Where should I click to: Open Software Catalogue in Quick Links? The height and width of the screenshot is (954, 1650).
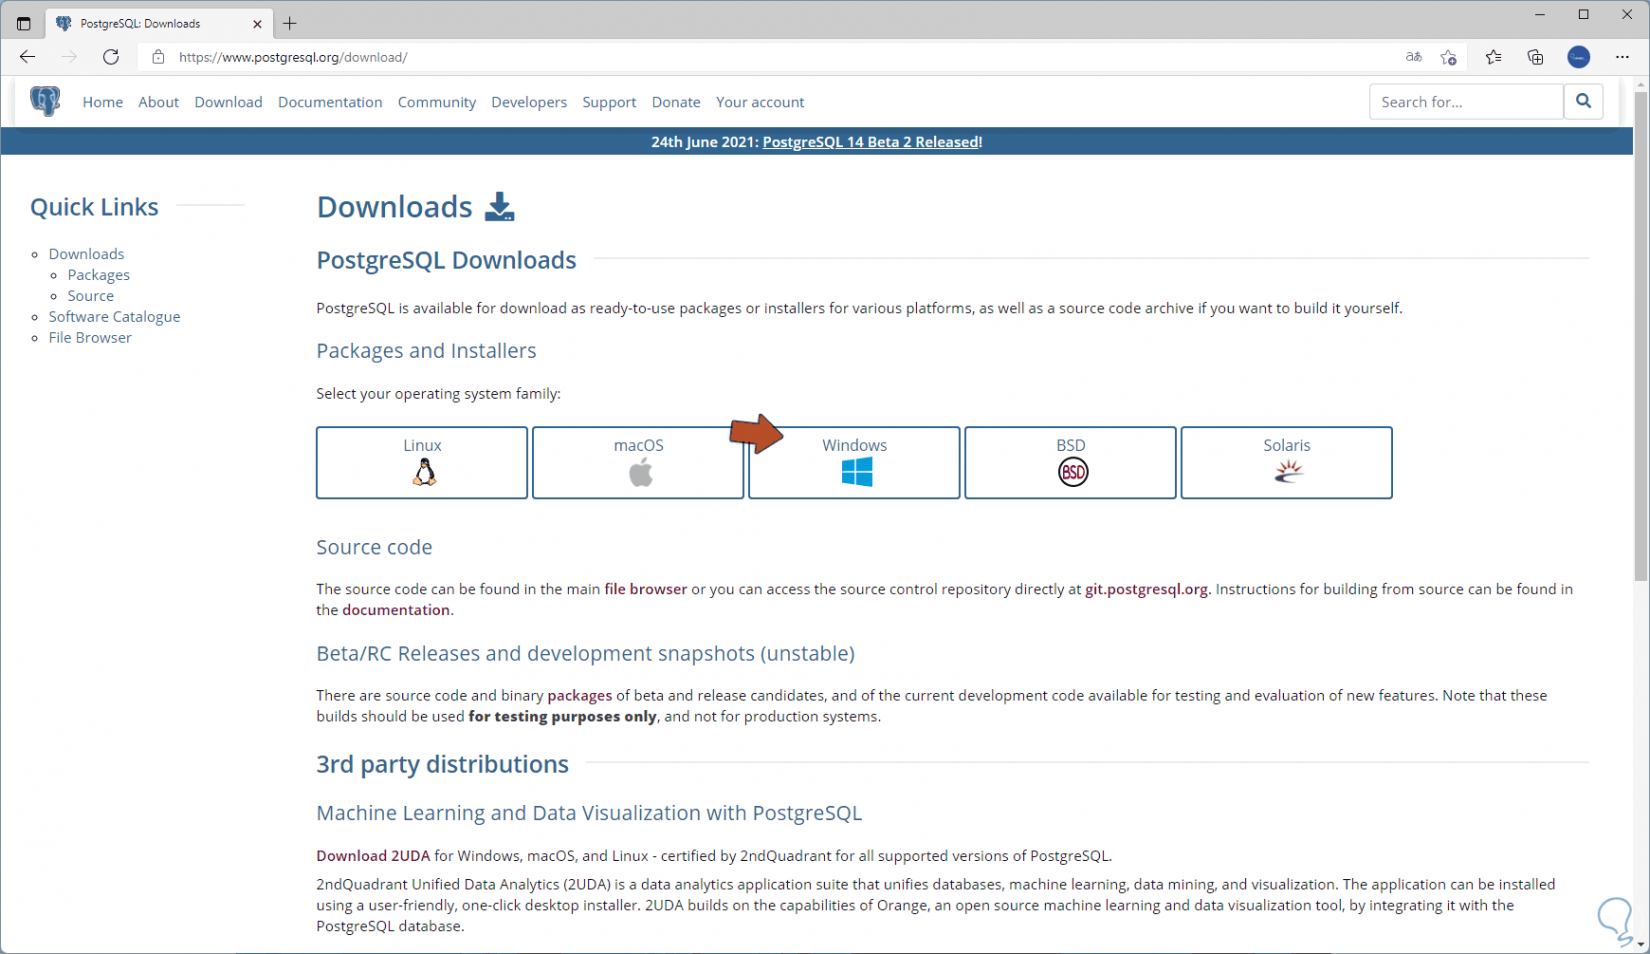click(x=115, y=317)
